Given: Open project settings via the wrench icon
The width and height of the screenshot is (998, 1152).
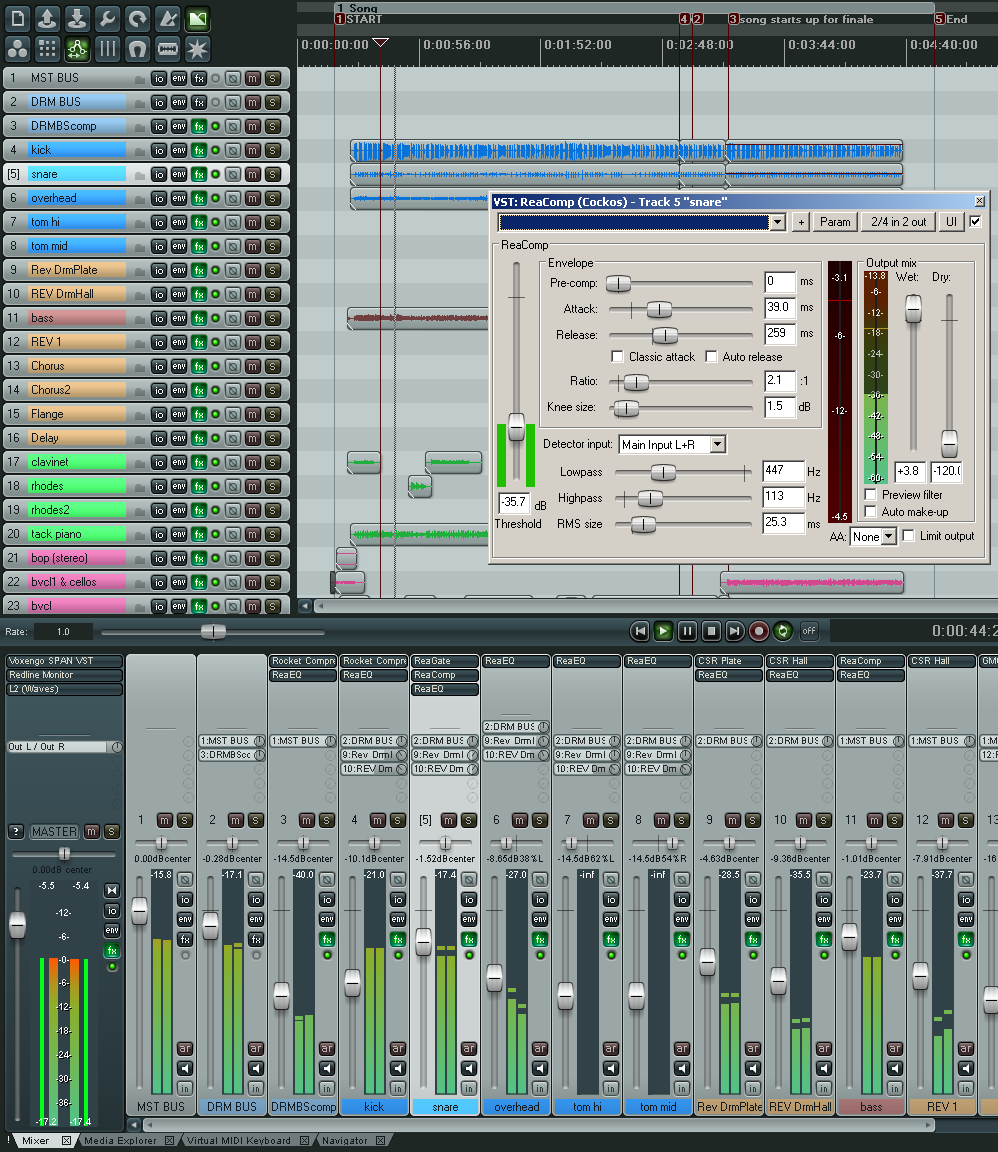Looking at the screenshot, I should [107, 18].
